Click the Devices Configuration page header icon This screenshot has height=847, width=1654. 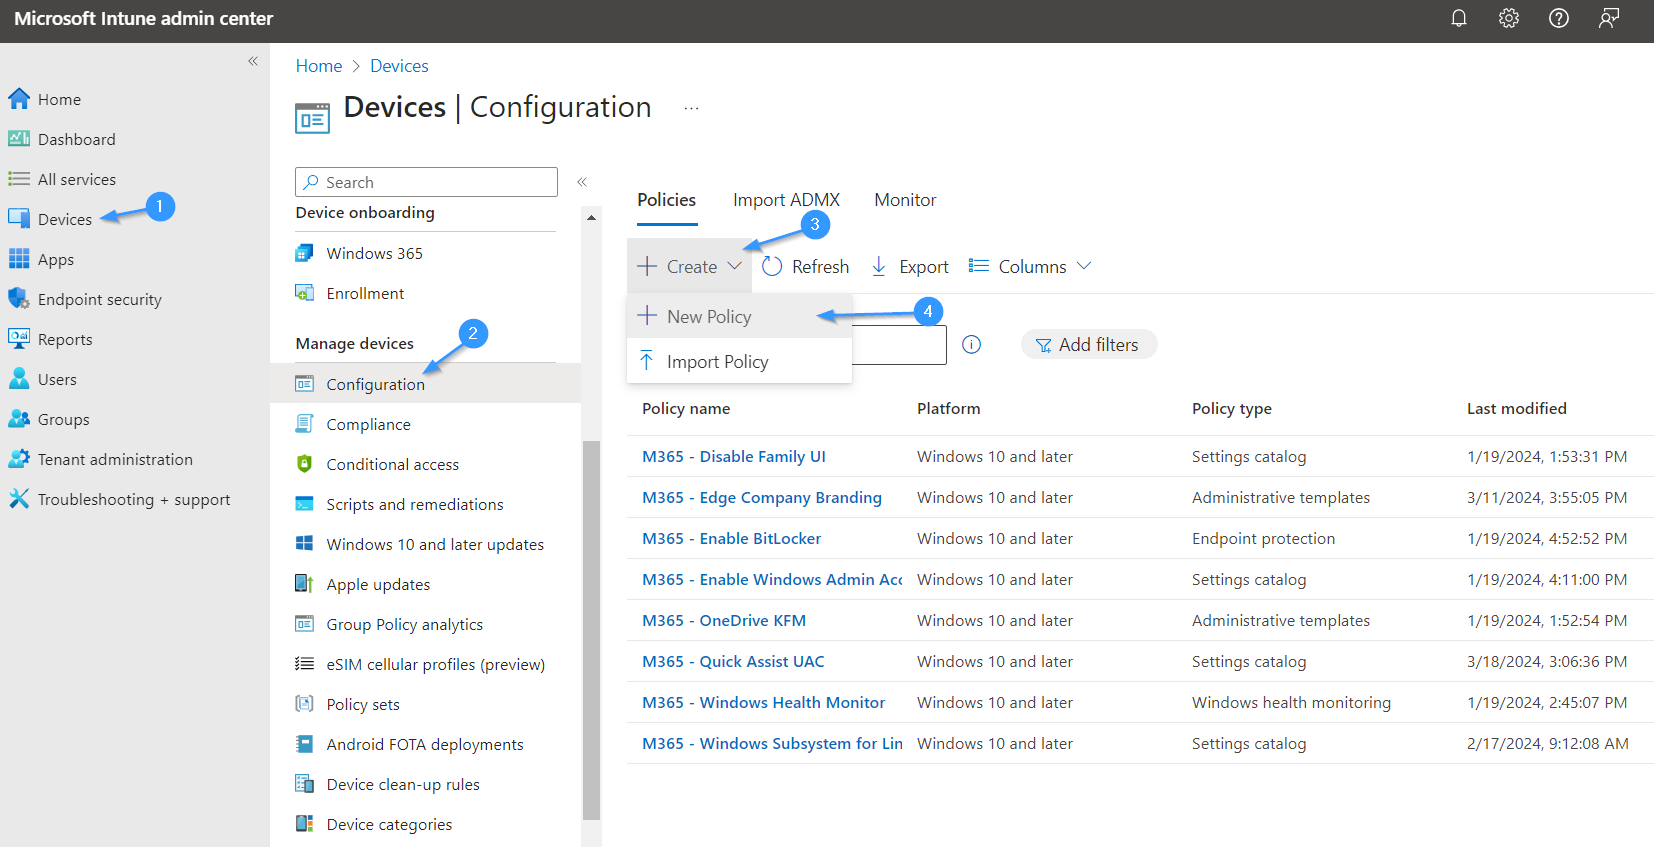point(312,118)
